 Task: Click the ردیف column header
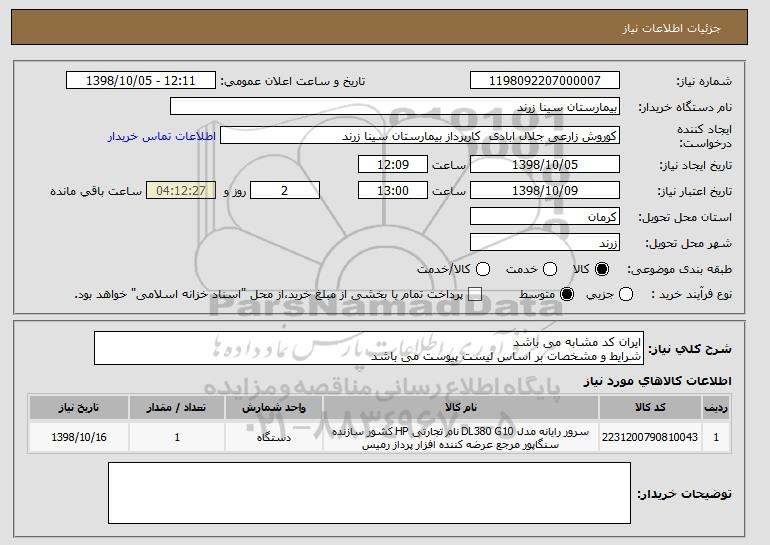pyautogui.click(x=716, y=408)
